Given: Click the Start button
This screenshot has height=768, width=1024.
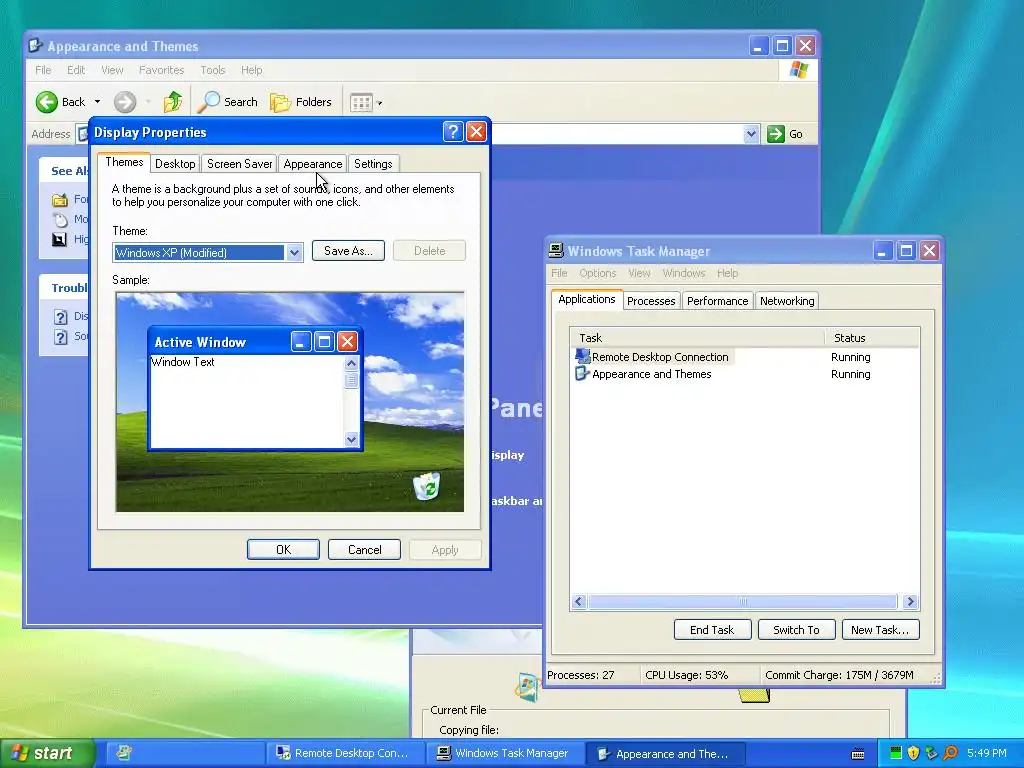Looking at the screenshot, I should (x=48, y=753).
